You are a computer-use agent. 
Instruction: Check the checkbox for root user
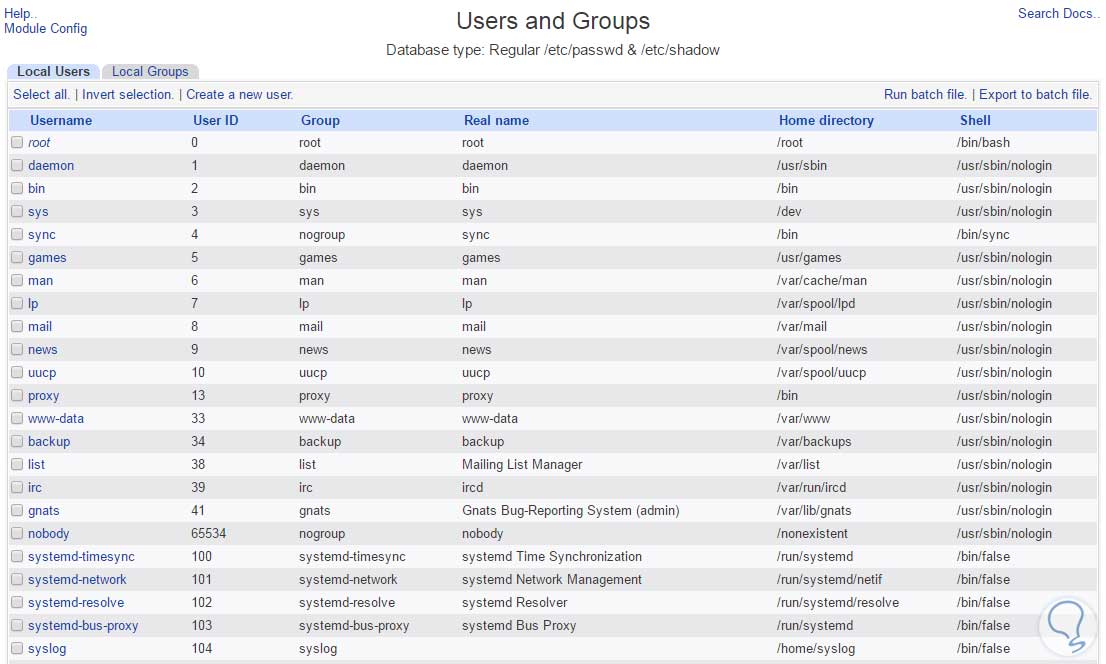tap(17, 142)
